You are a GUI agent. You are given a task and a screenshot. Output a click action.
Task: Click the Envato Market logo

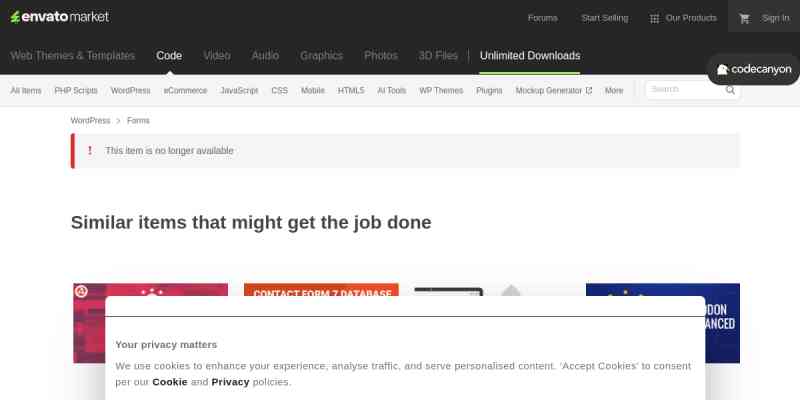point(60,17)
